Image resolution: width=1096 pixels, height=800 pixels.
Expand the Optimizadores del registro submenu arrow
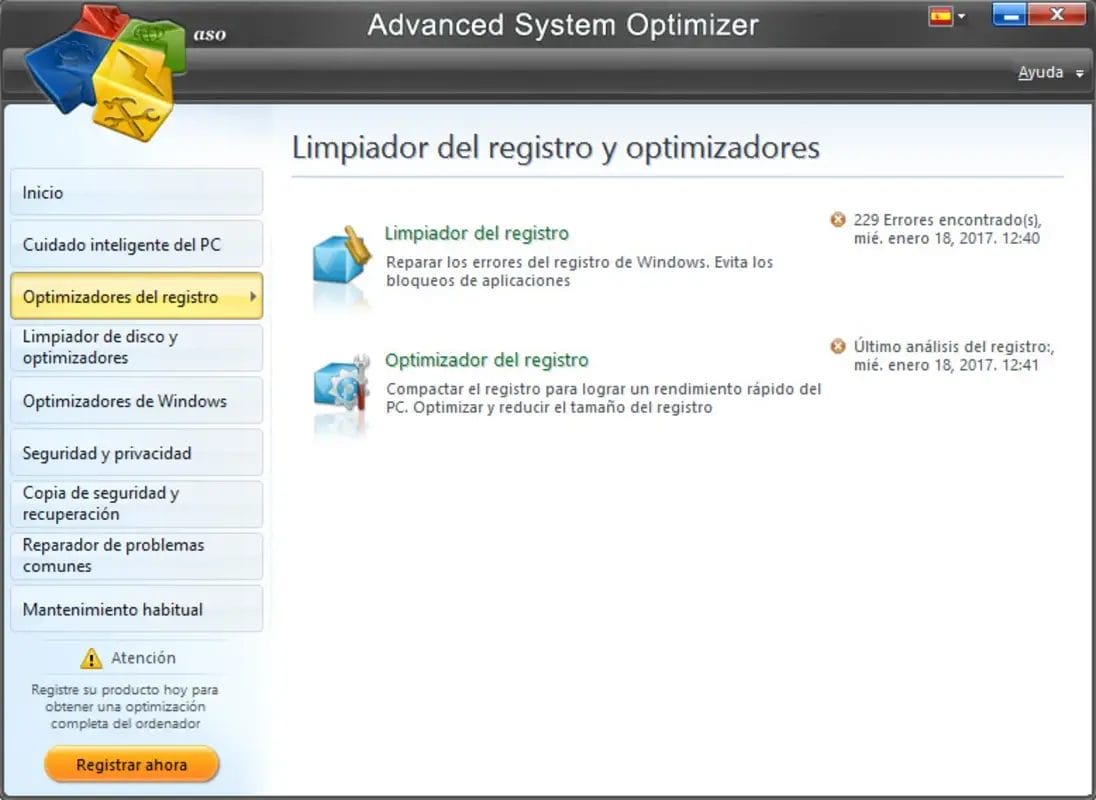coord(252,297)
